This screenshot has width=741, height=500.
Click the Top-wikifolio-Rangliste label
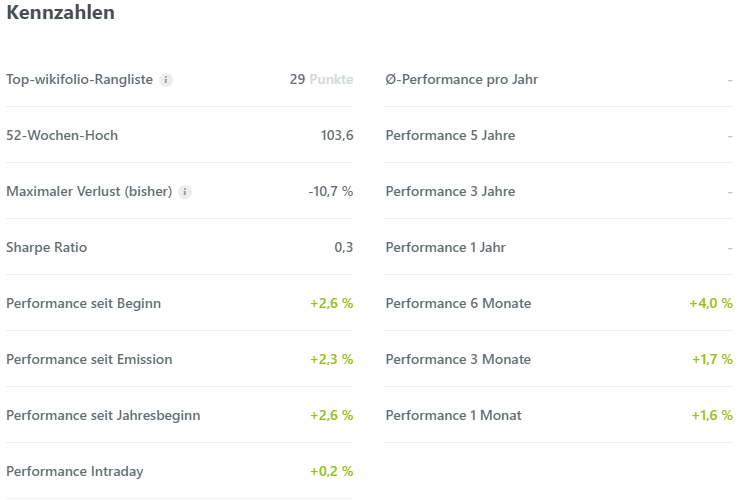click(79, 79)
